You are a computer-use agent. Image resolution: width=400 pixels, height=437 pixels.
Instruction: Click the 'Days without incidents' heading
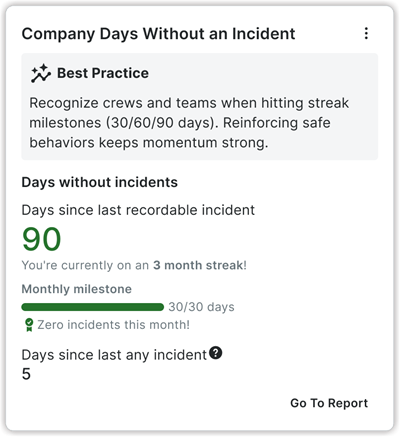99,182
